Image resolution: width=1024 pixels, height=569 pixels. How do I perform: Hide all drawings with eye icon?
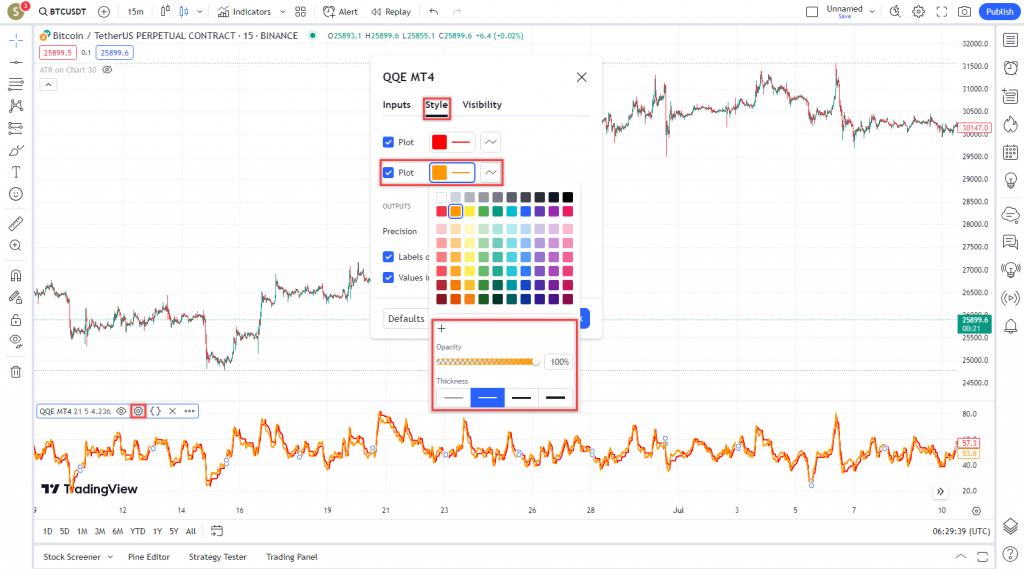pos(16,341)
